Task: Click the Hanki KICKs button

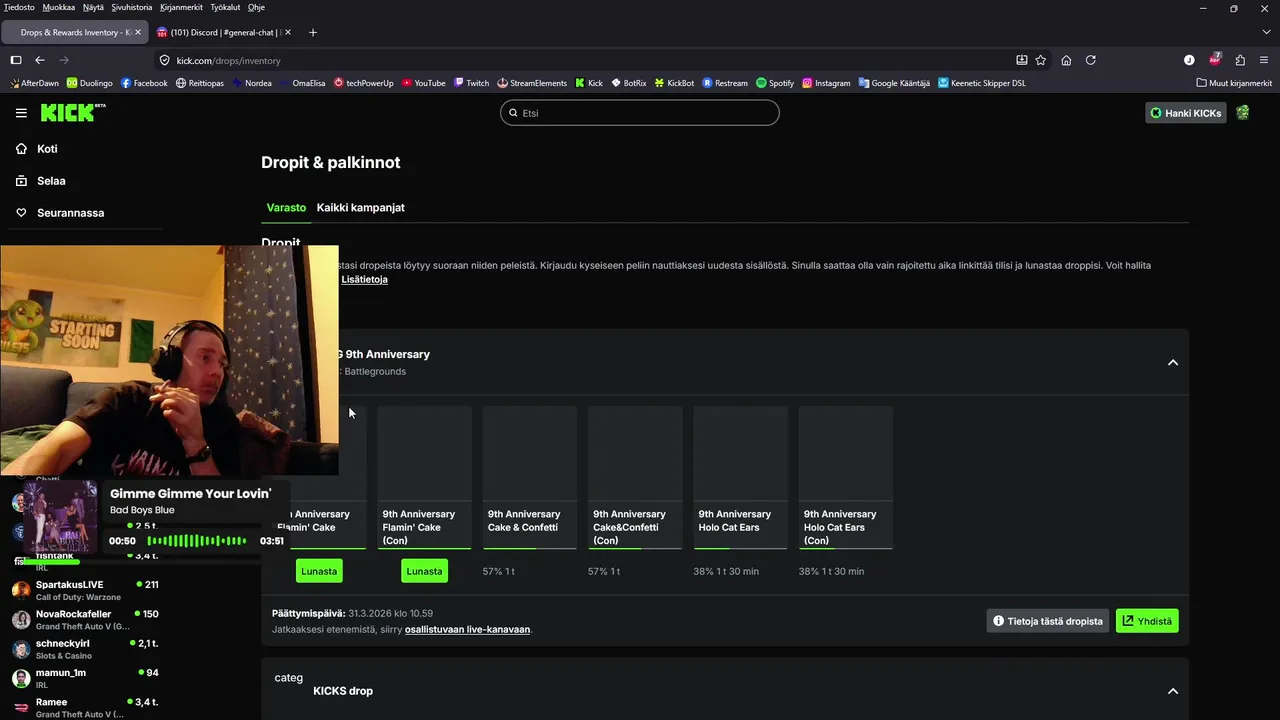Action: coord(1186,113)
